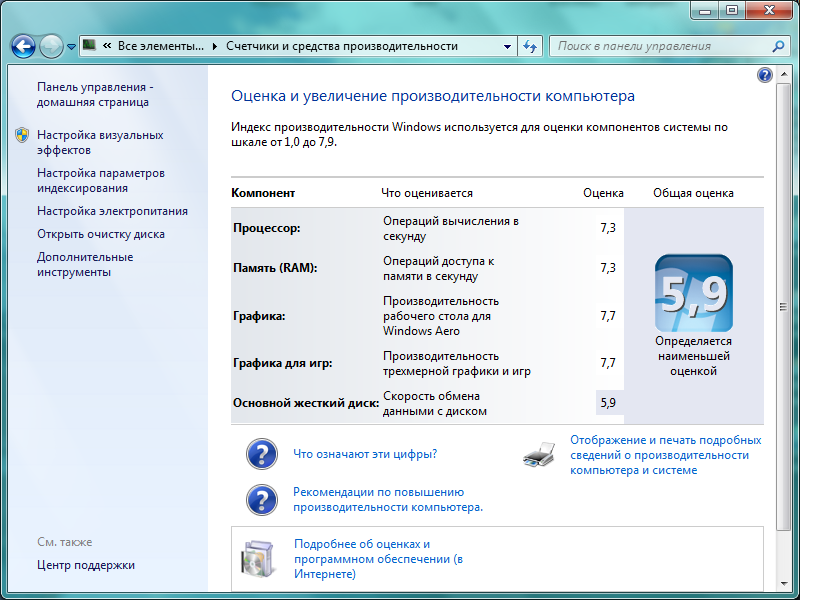The width and height of the screenshot is (819, 600).
Task: Expand the arrow after 'Все элементы' breadcrumb
Action: 215,46
